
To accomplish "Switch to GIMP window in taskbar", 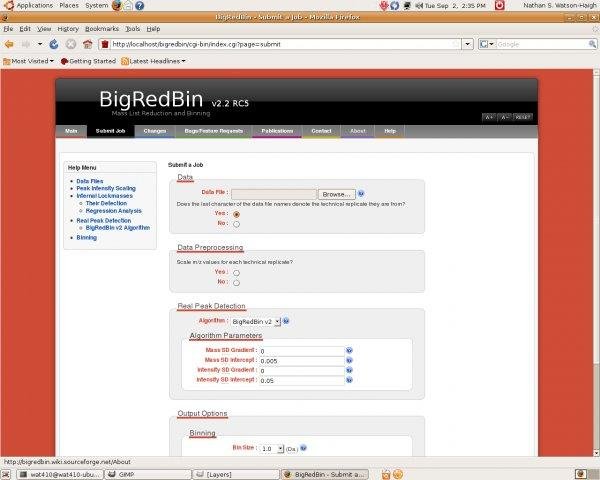I will pyautogui.click(x=147, y=475).
